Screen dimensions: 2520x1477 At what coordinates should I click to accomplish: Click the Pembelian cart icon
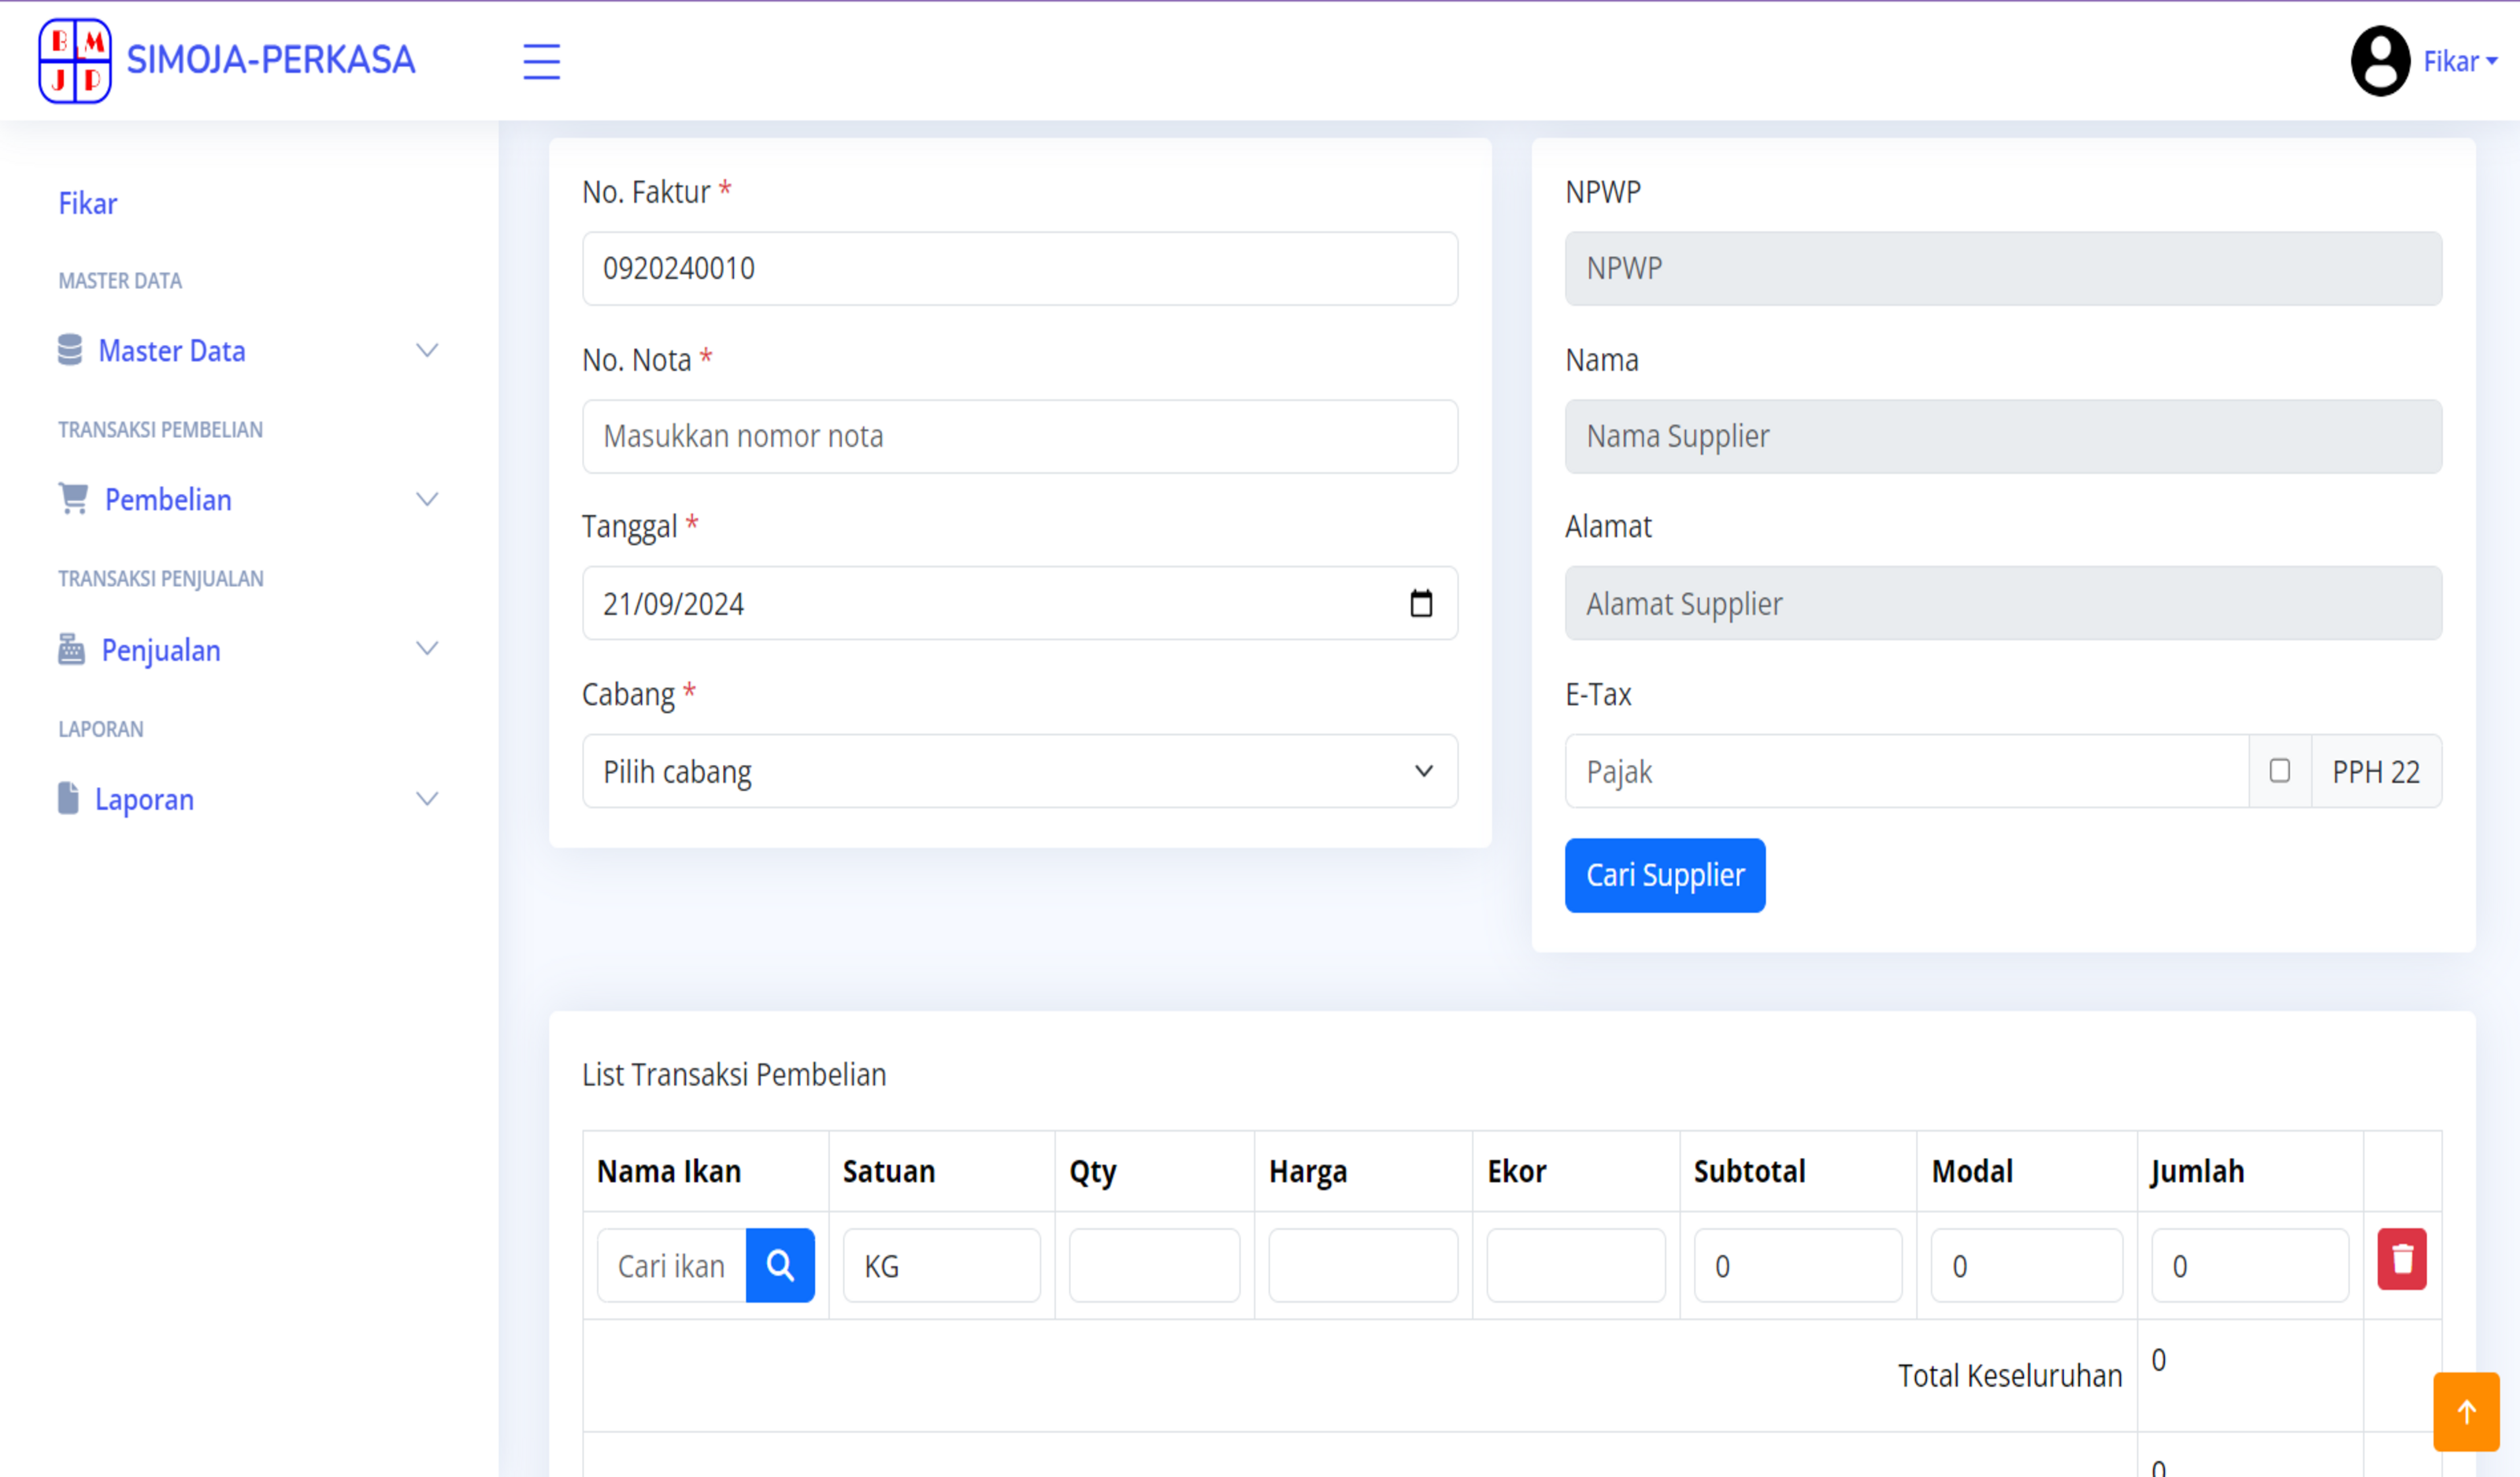[x=73, y=498]
